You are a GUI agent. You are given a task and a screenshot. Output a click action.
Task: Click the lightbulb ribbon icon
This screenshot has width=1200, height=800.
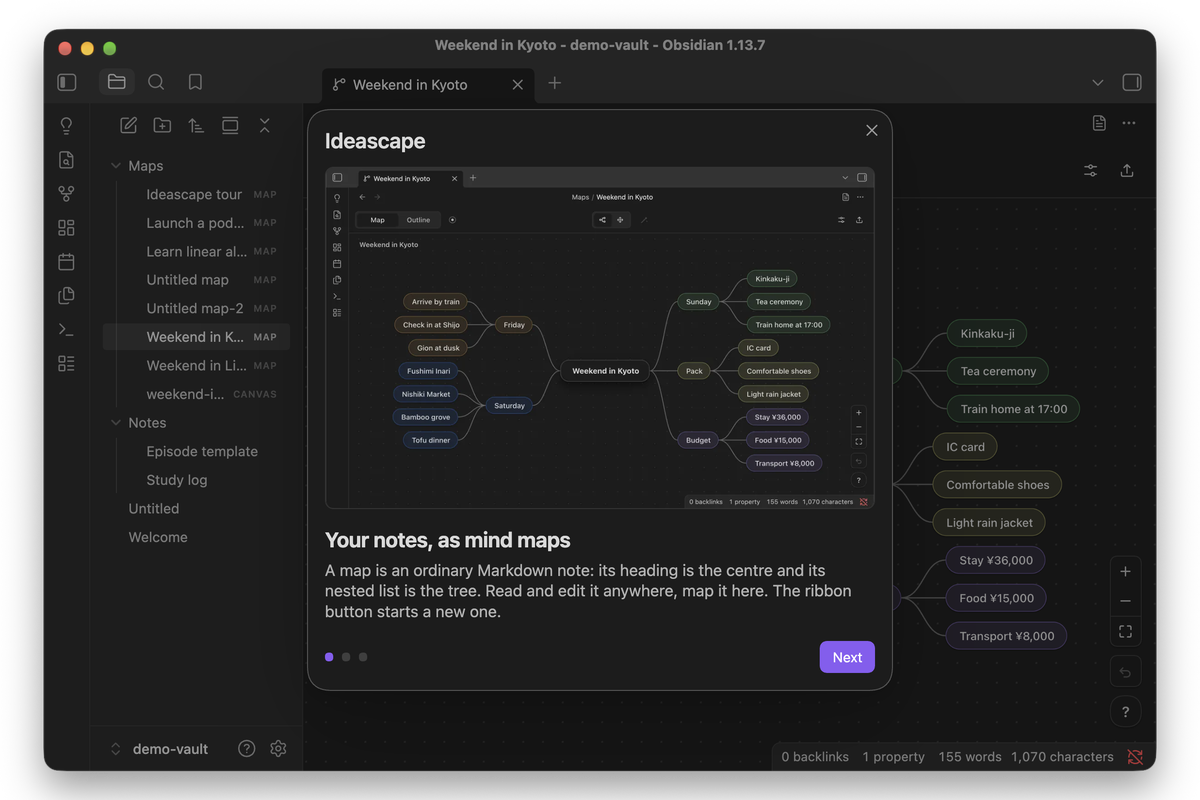pos(66,126)
